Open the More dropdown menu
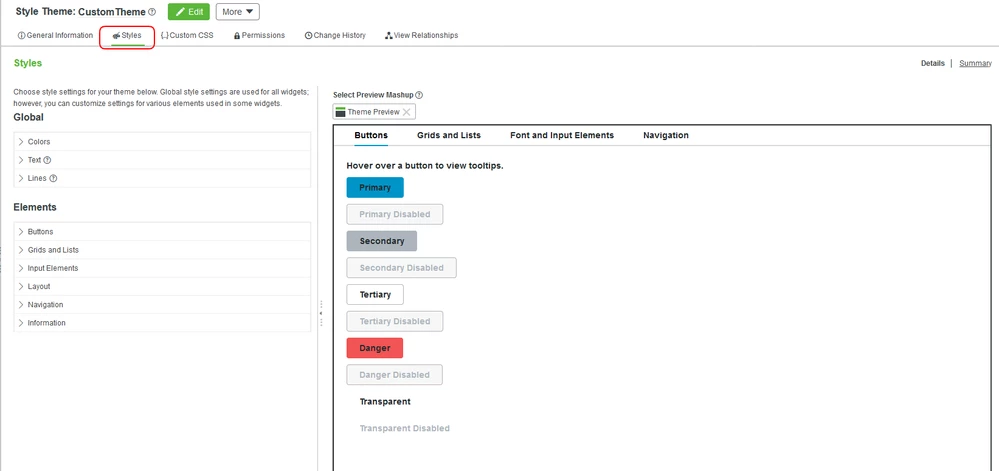Viewport: 999px width, 471px height. point(238,11)
